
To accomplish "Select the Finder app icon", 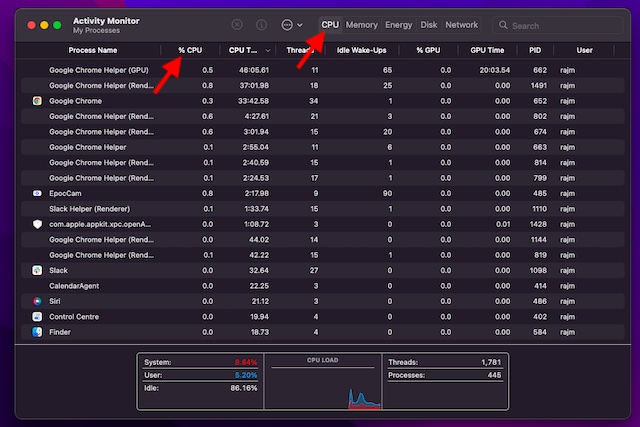I will 37,332.
